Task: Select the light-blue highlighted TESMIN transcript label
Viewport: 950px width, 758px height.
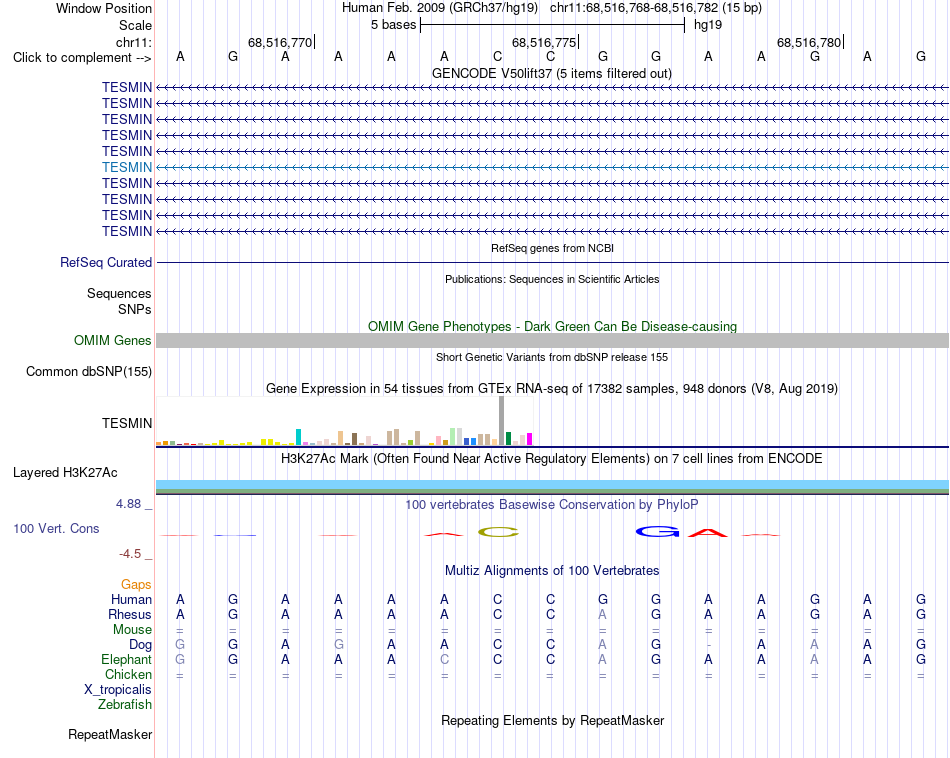Action: (127, 167)
